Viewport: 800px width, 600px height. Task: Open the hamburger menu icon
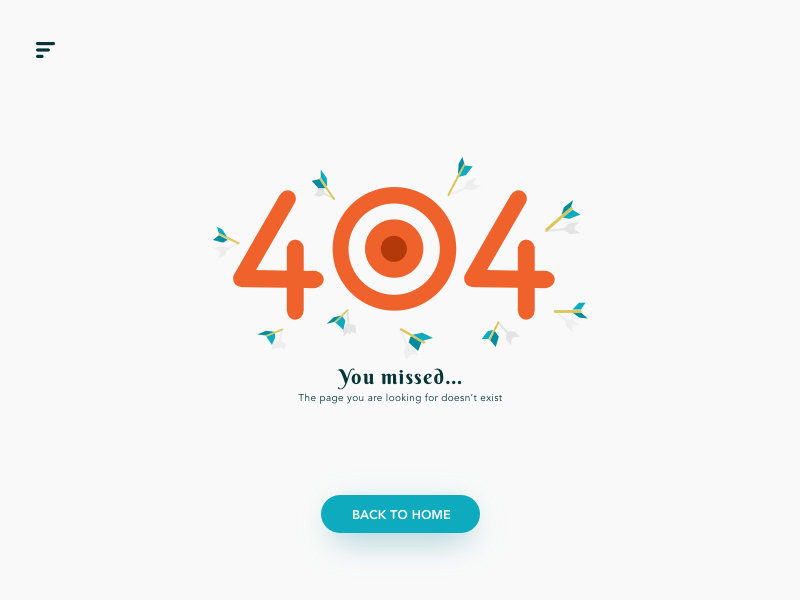[x=45, y=49]
